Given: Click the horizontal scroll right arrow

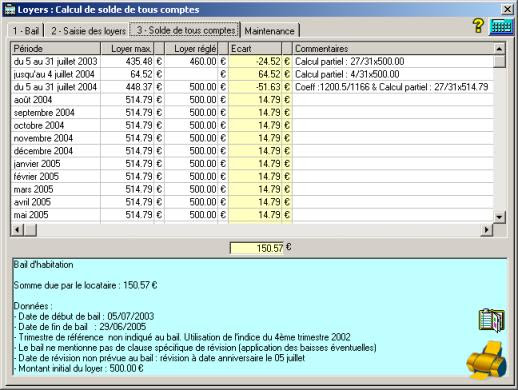Looking at the screenshot, I should coord(487,230).
